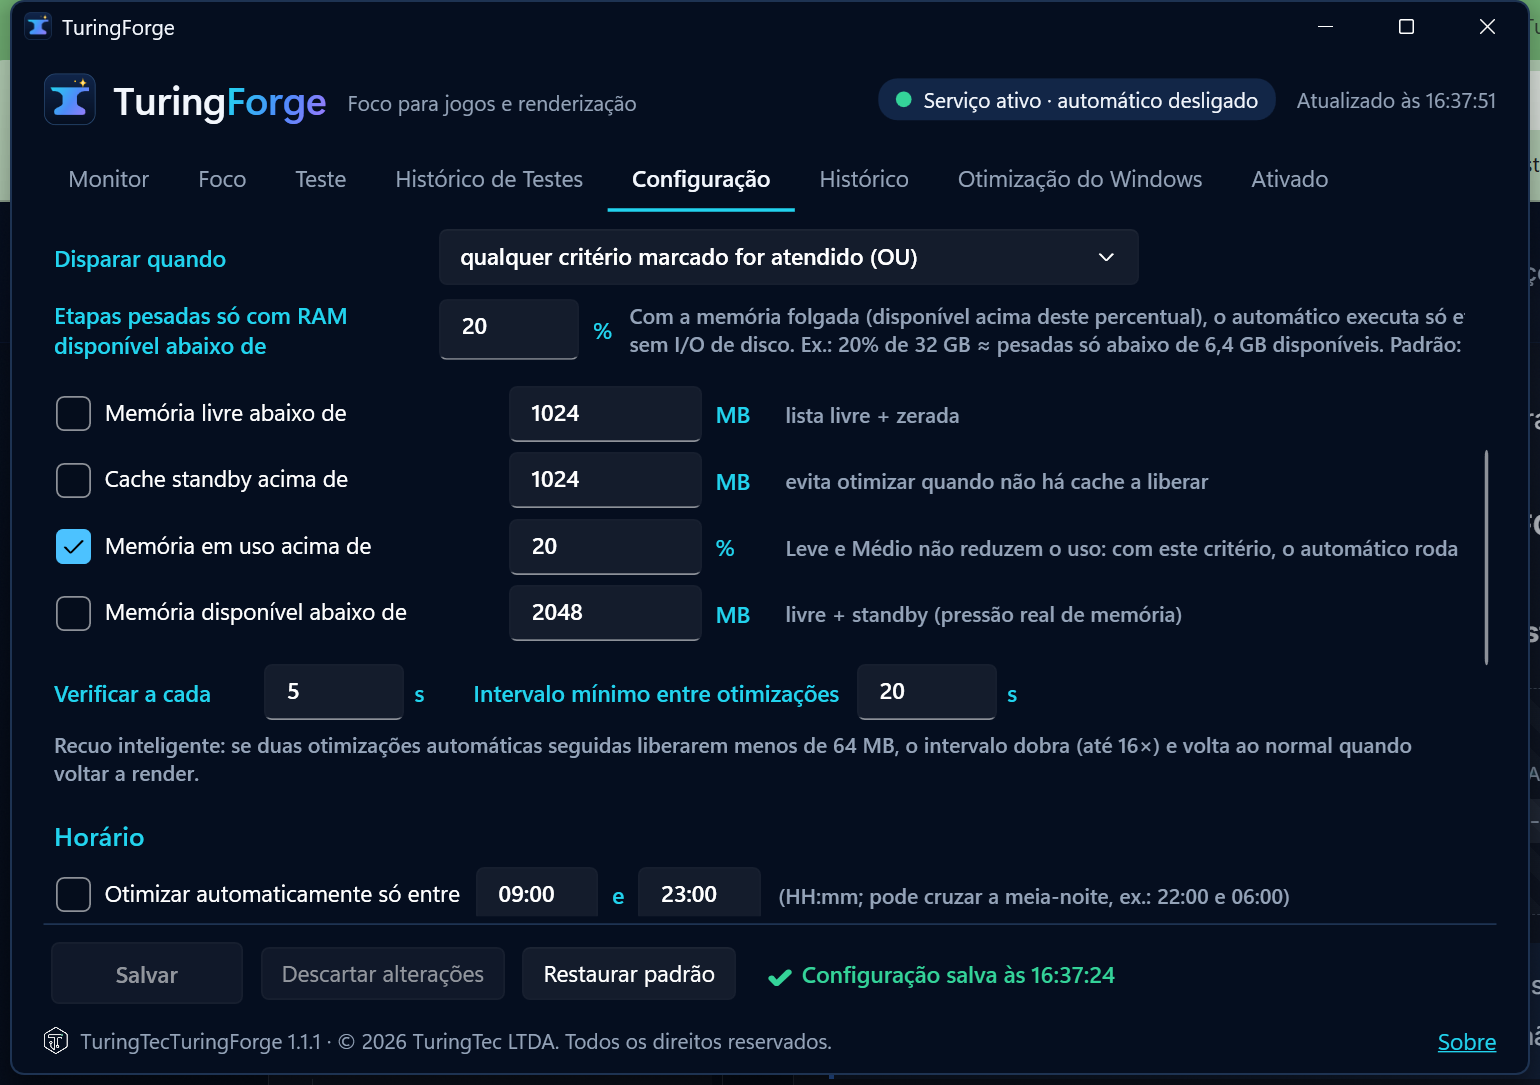Open the Sobre link
Viewport: 1540px width, 1085px height.
(x=1467, y=1042)
